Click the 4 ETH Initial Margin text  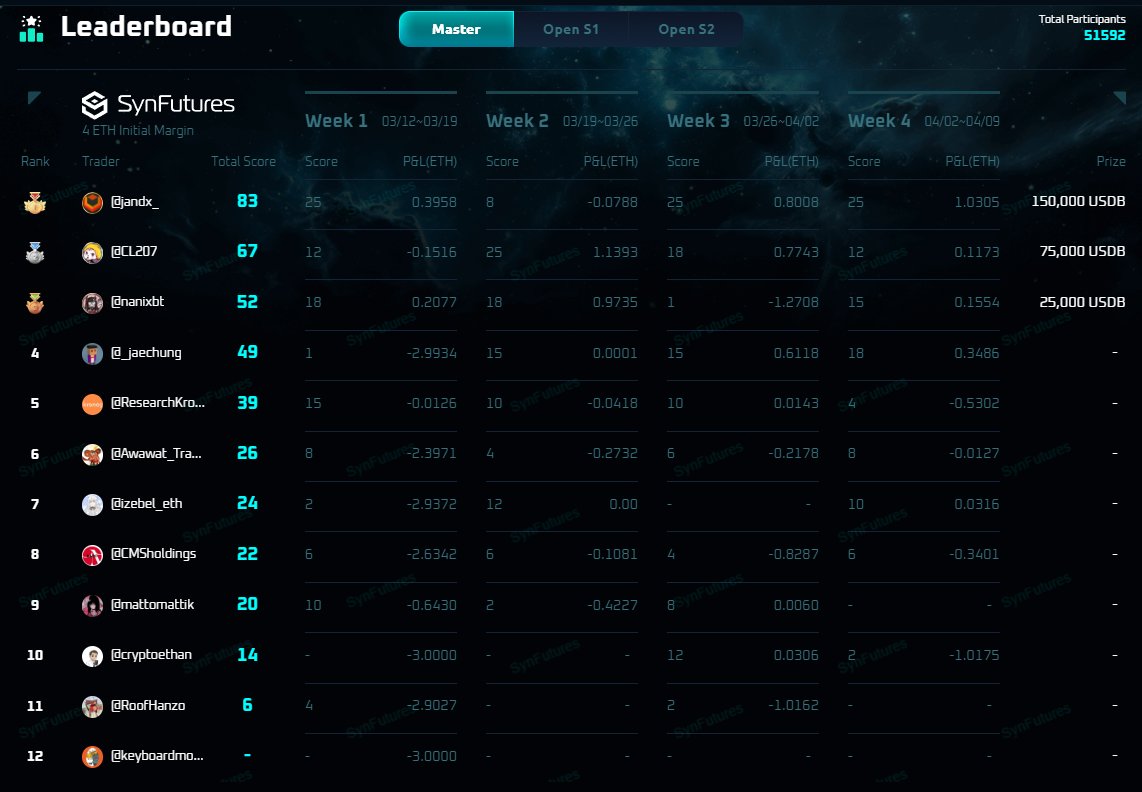point(138,130)
